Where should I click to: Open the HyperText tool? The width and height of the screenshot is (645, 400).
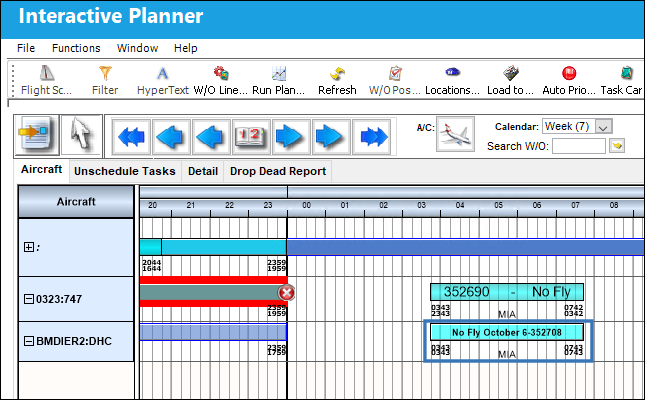162,74
